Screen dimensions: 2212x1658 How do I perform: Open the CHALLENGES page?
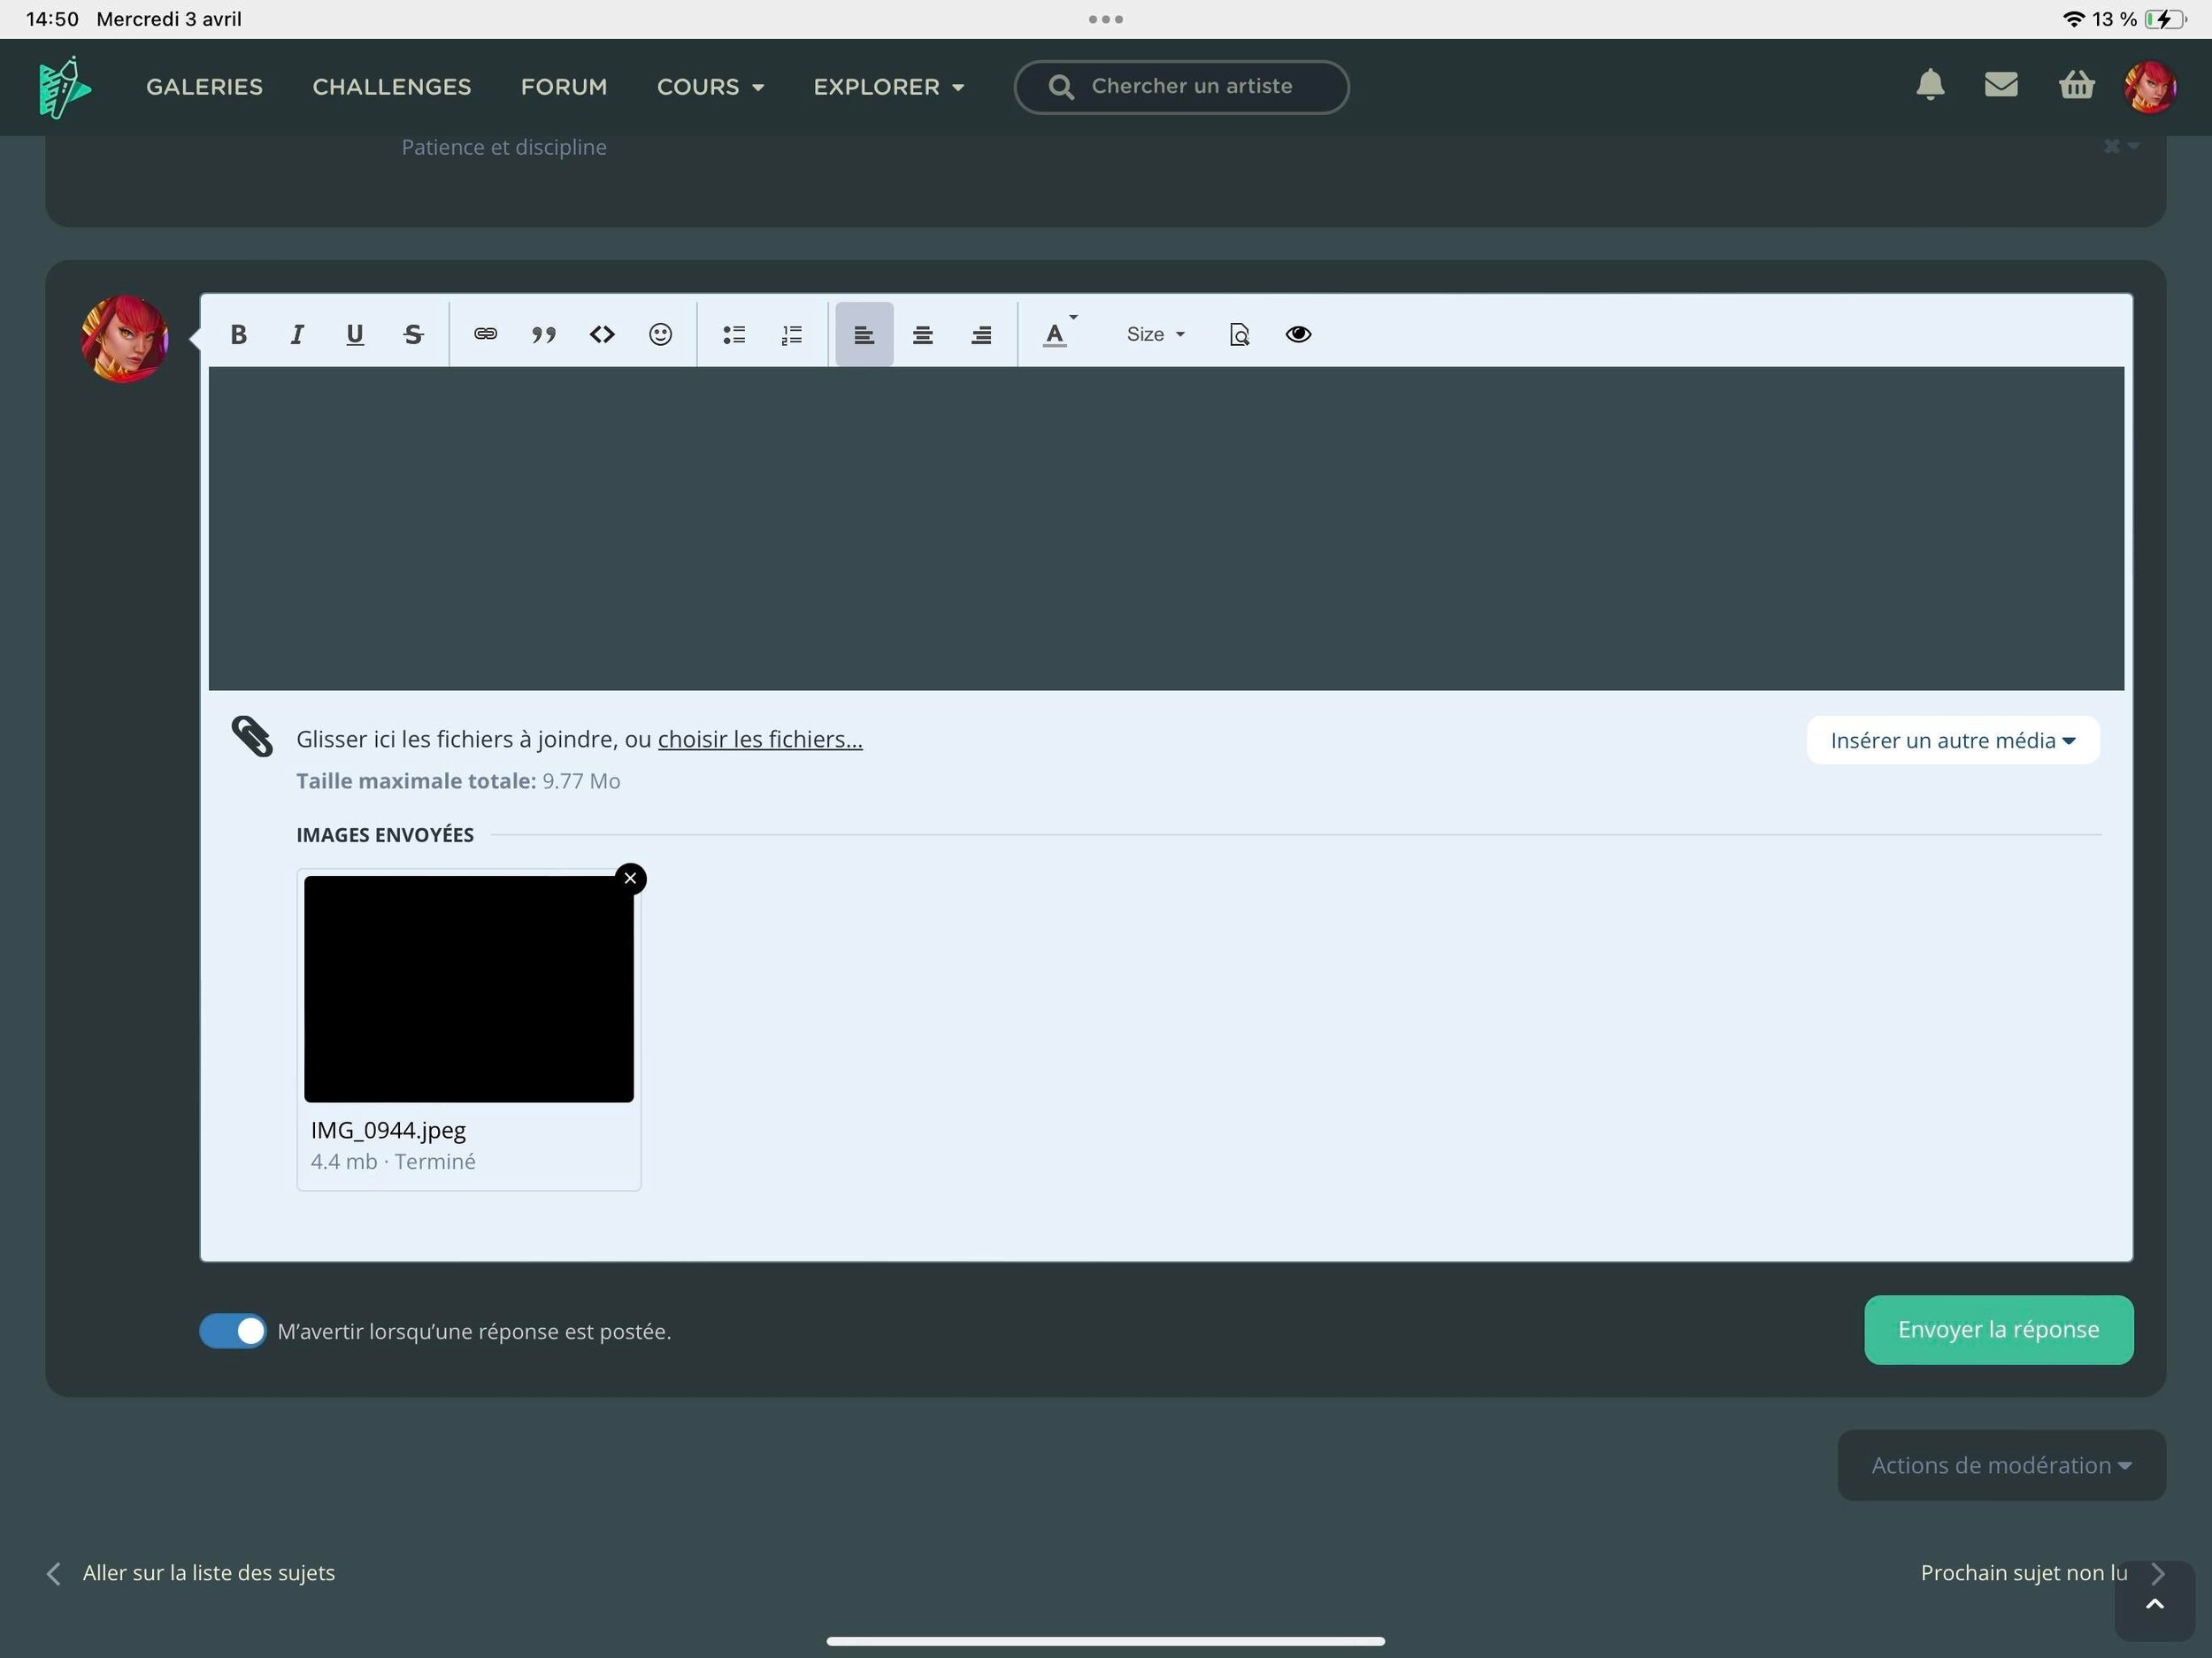pyautogui.click(x=392, y=87)
